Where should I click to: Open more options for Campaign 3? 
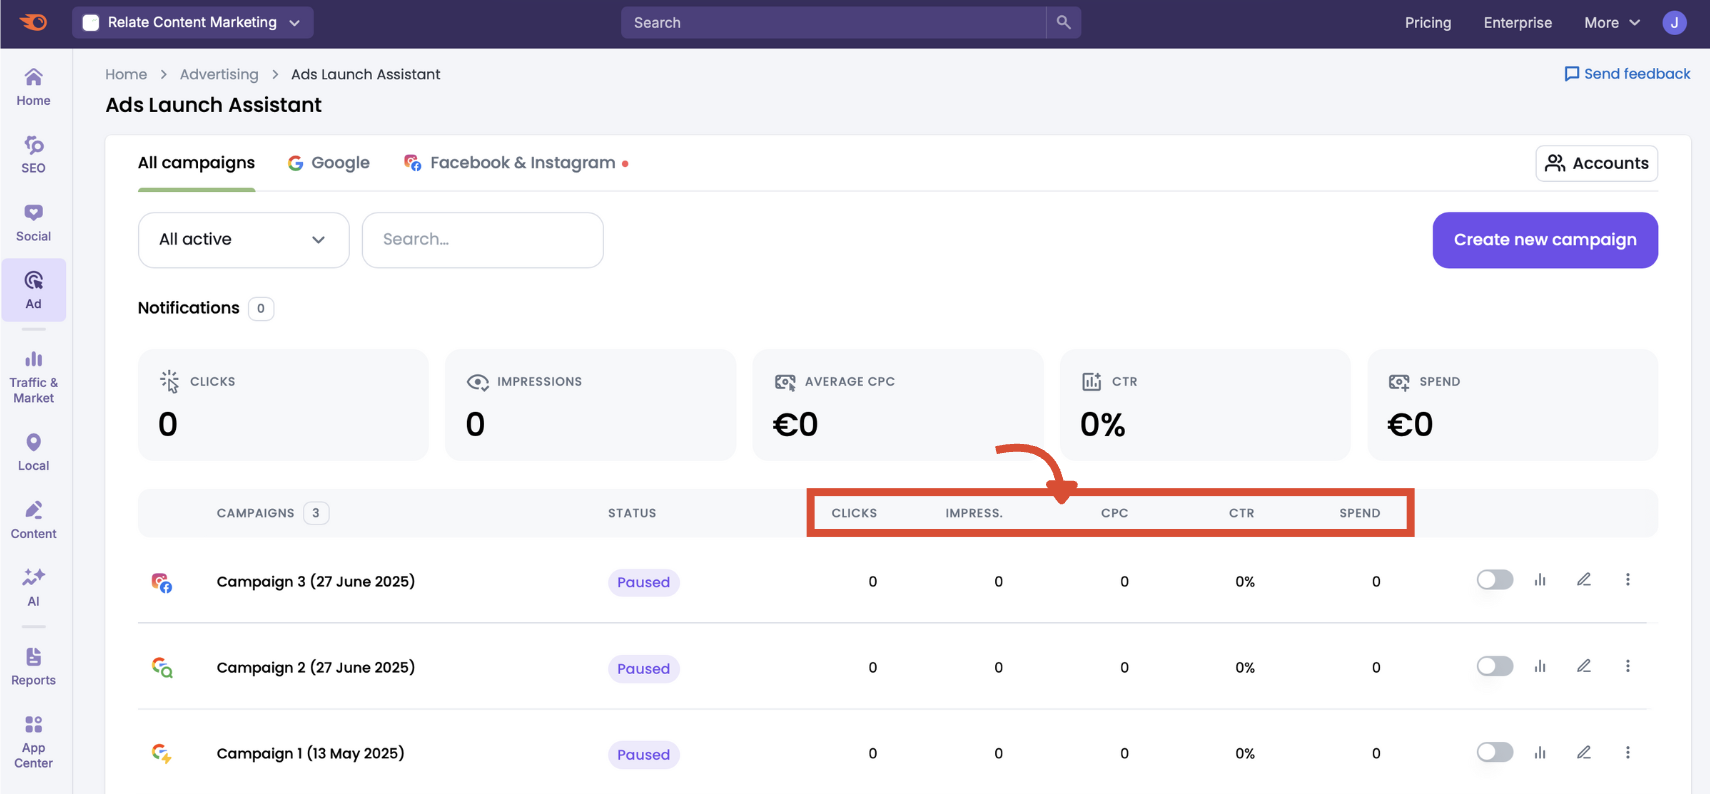[x=1627, y=580]
